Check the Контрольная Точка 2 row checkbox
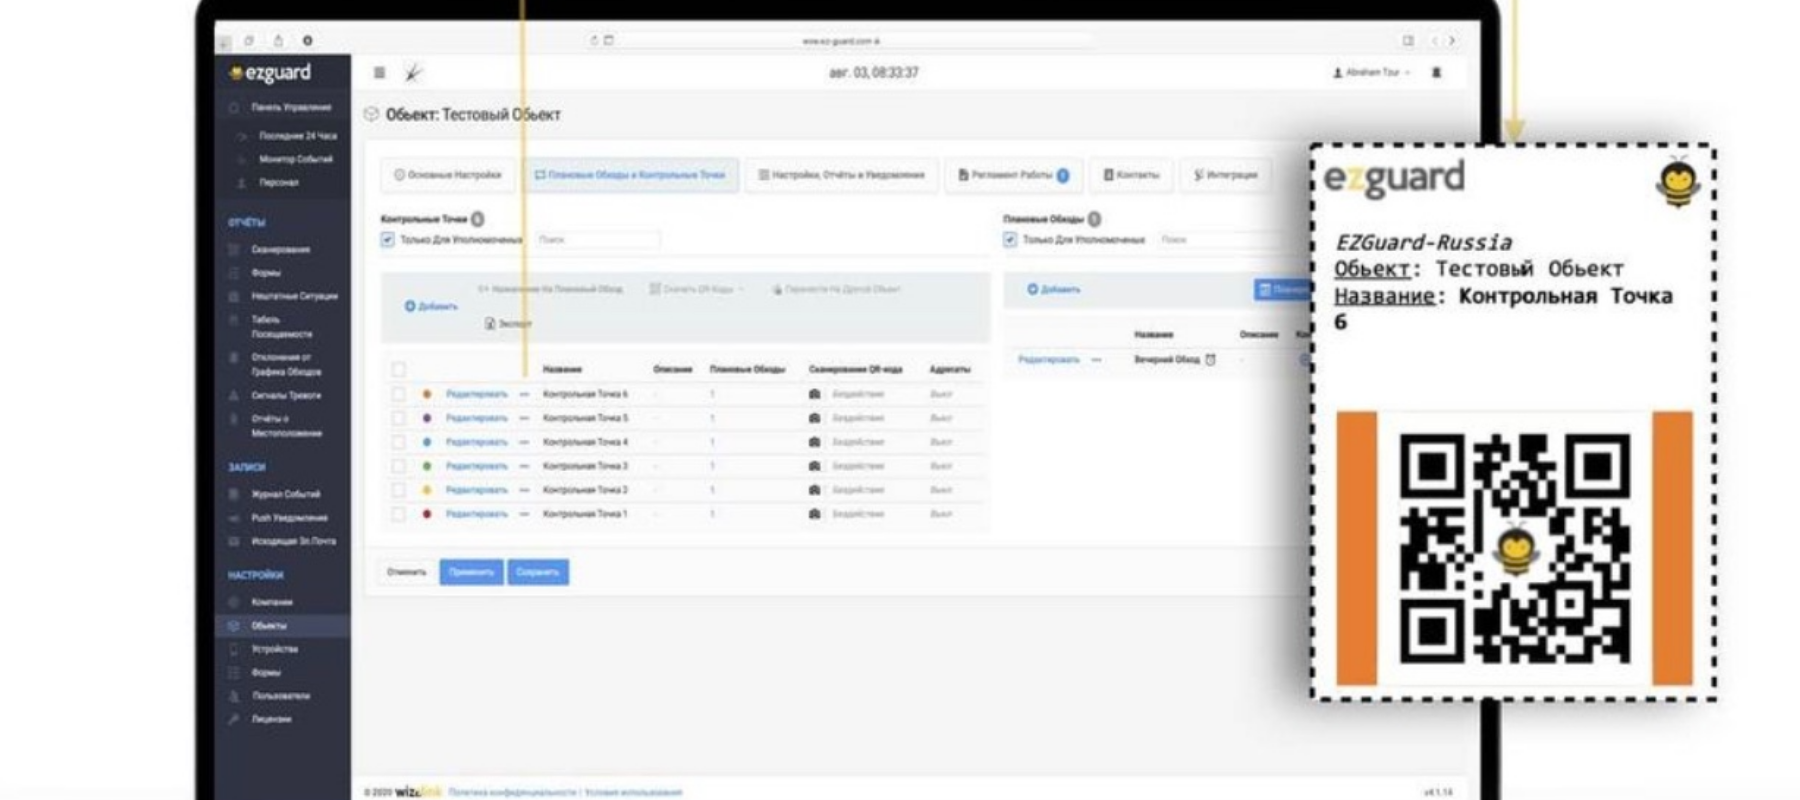 [x=398, y=490]
